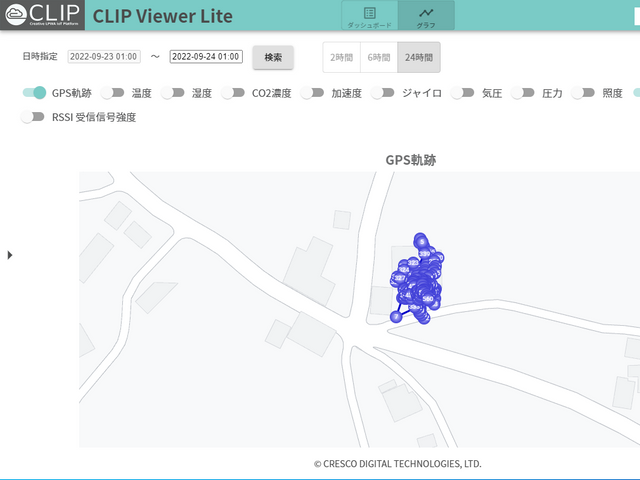Image resolution: width=640 pixels, height=480 pixels.
Task: Select the 6時間 range button
Action: (379, 57)
